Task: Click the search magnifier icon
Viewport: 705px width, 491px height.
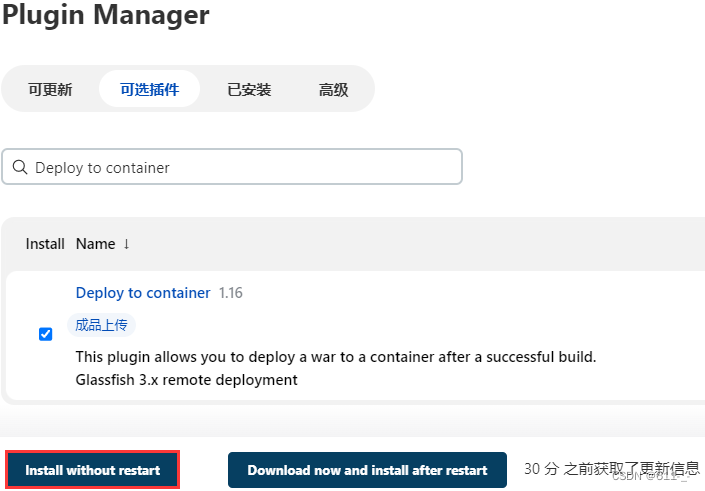Action: tap(20, 167)
